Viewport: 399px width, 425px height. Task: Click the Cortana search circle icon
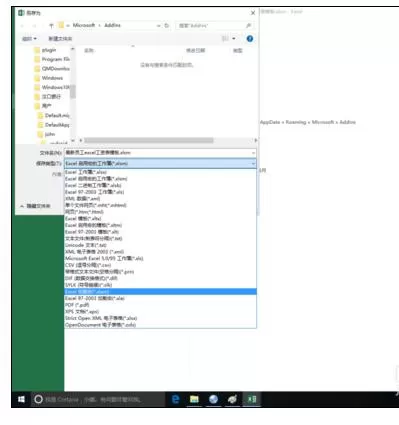pos(38,399)
